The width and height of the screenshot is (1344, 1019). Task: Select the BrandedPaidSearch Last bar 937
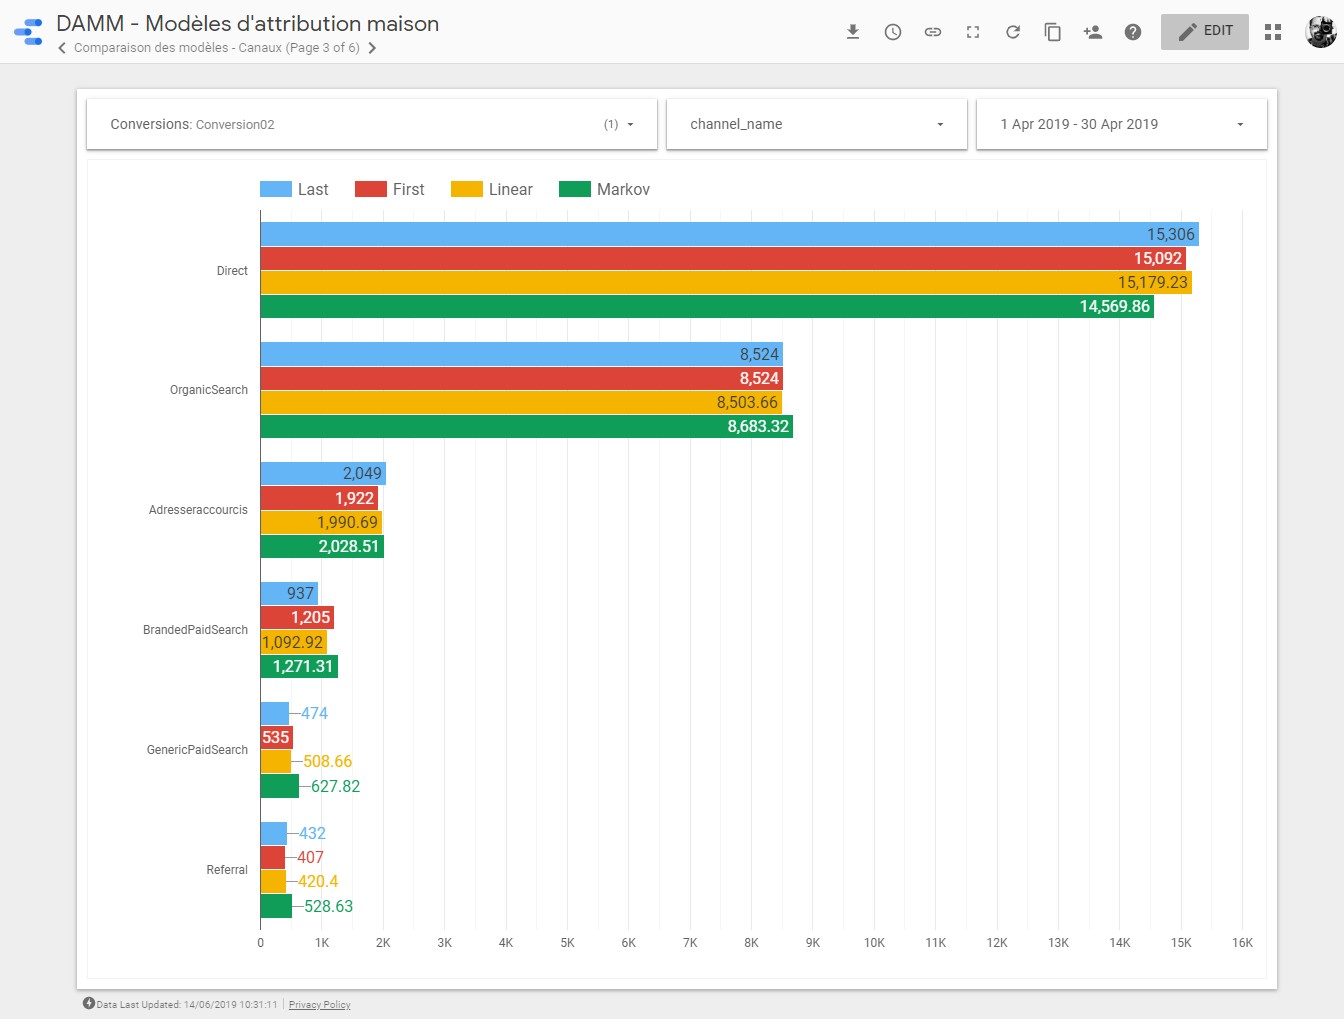(x=289, y=594)
